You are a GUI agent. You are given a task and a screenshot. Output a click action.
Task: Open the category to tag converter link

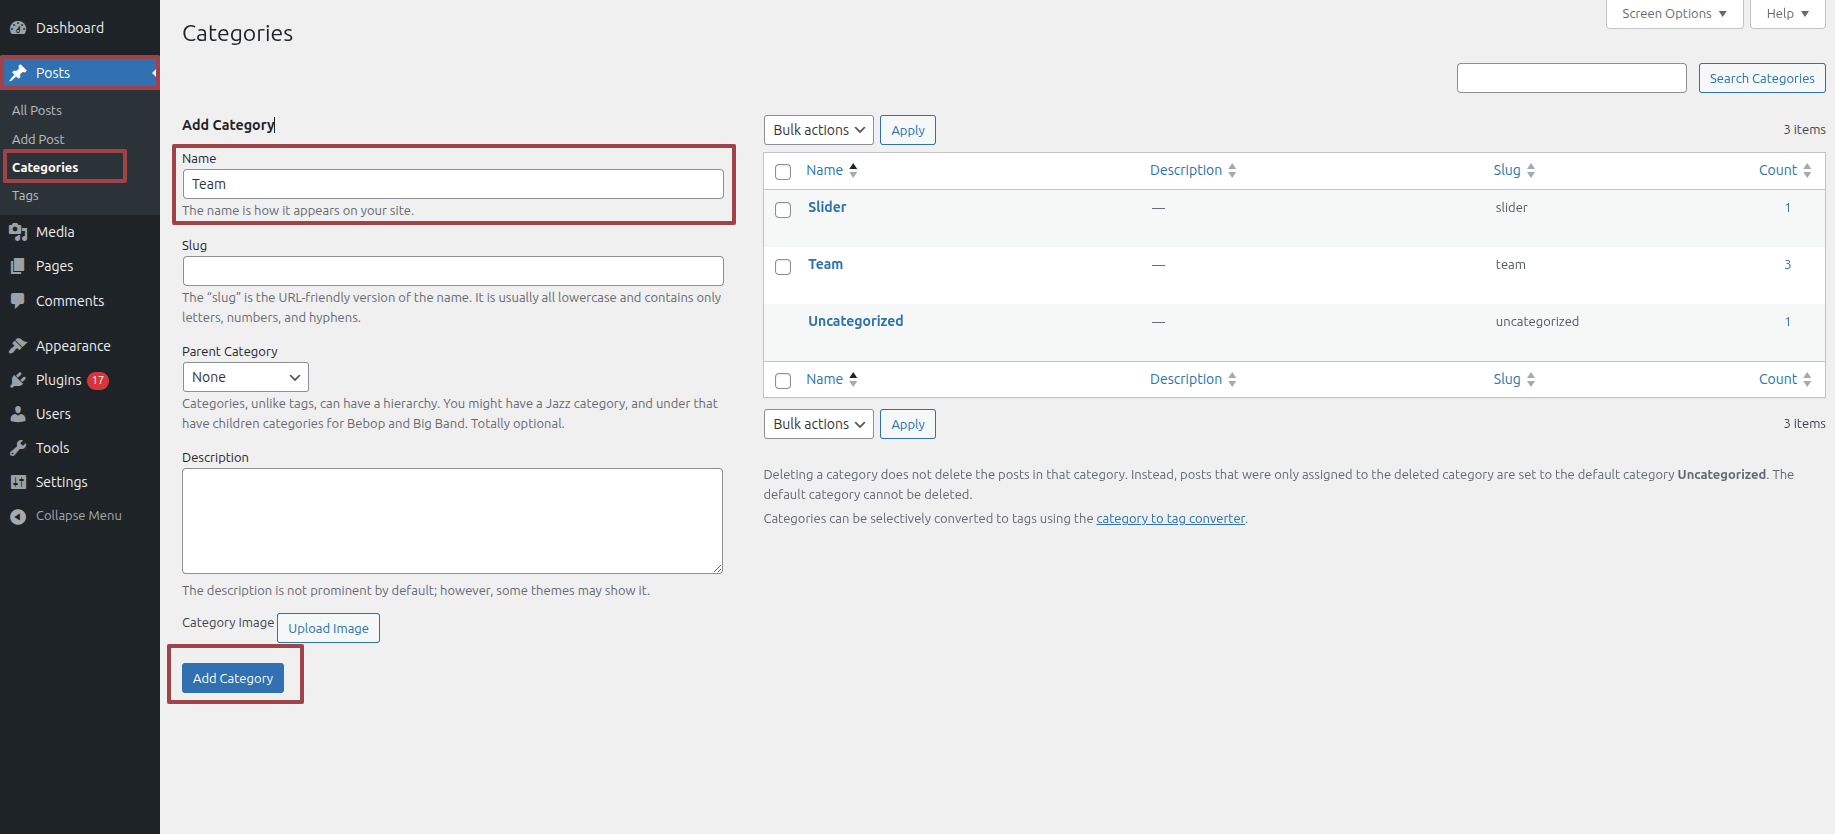[x=1170, y=519]
